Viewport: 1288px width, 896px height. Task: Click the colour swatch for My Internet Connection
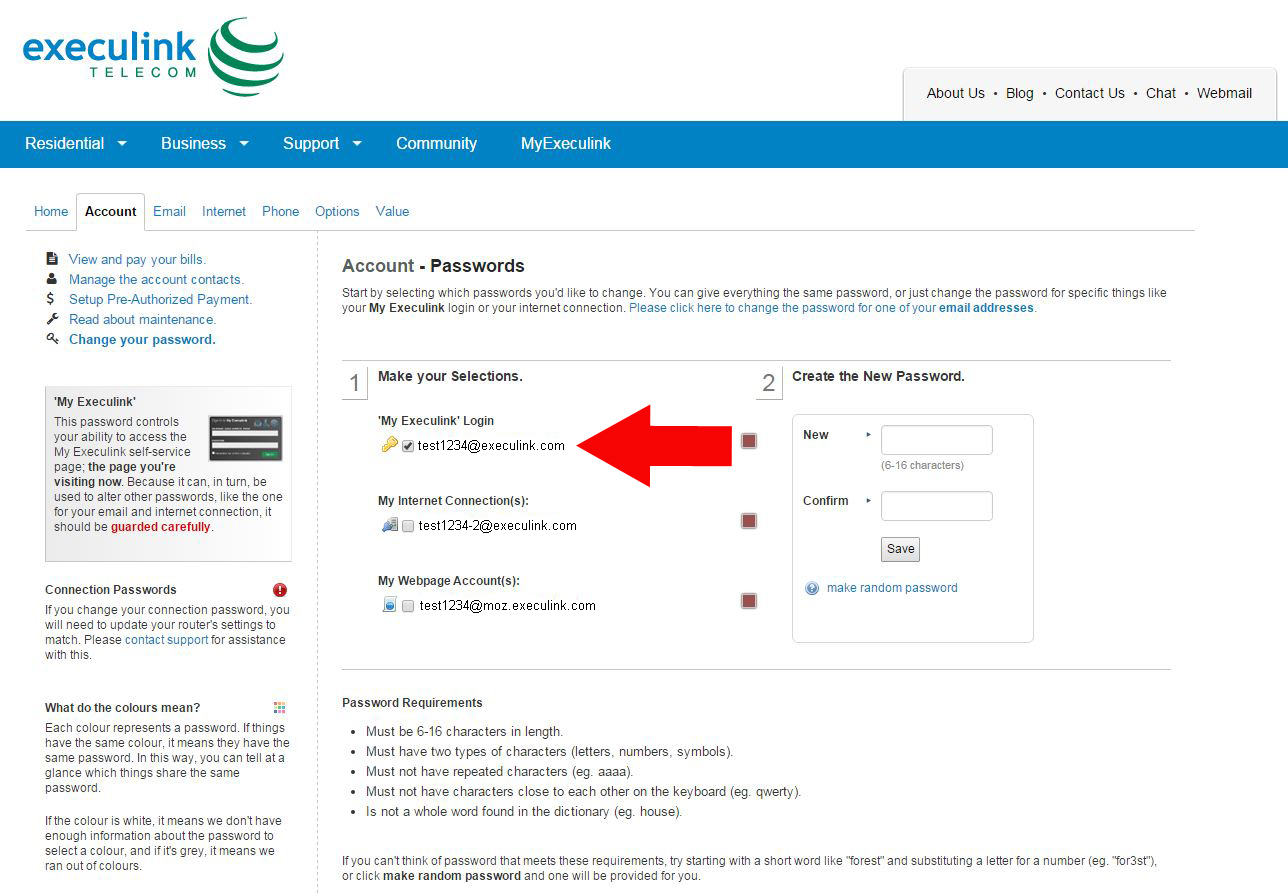[x=749, y=521]
